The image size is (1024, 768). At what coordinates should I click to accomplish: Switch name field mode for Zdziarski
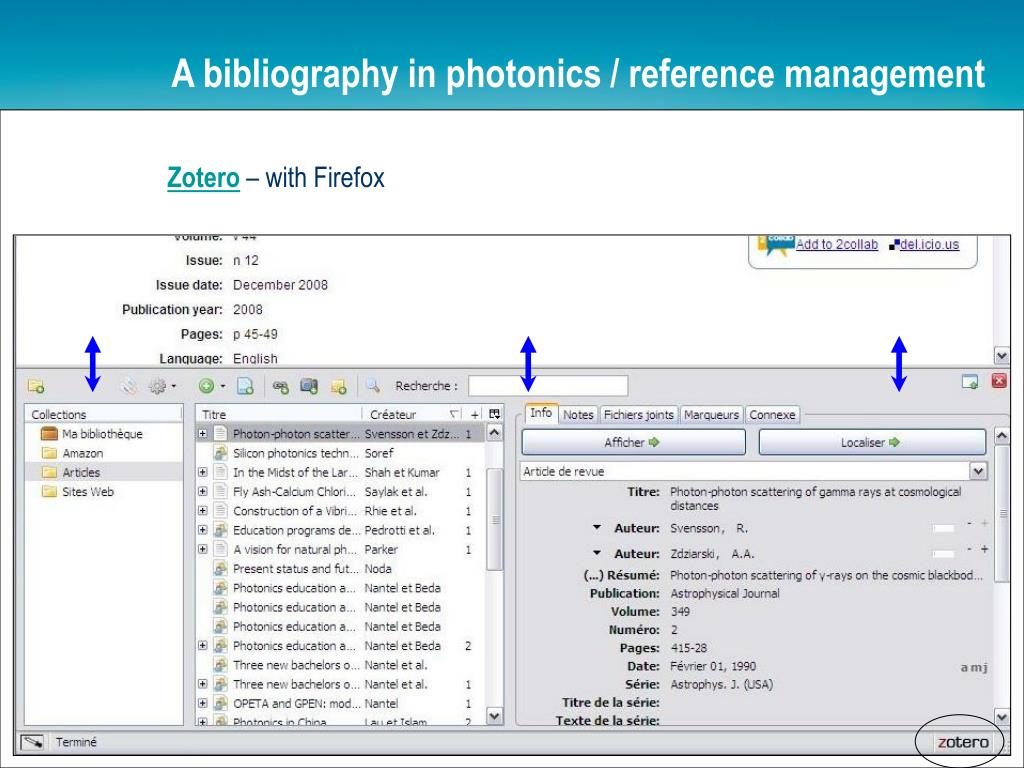pyautogui.click(x=943, y=553)
